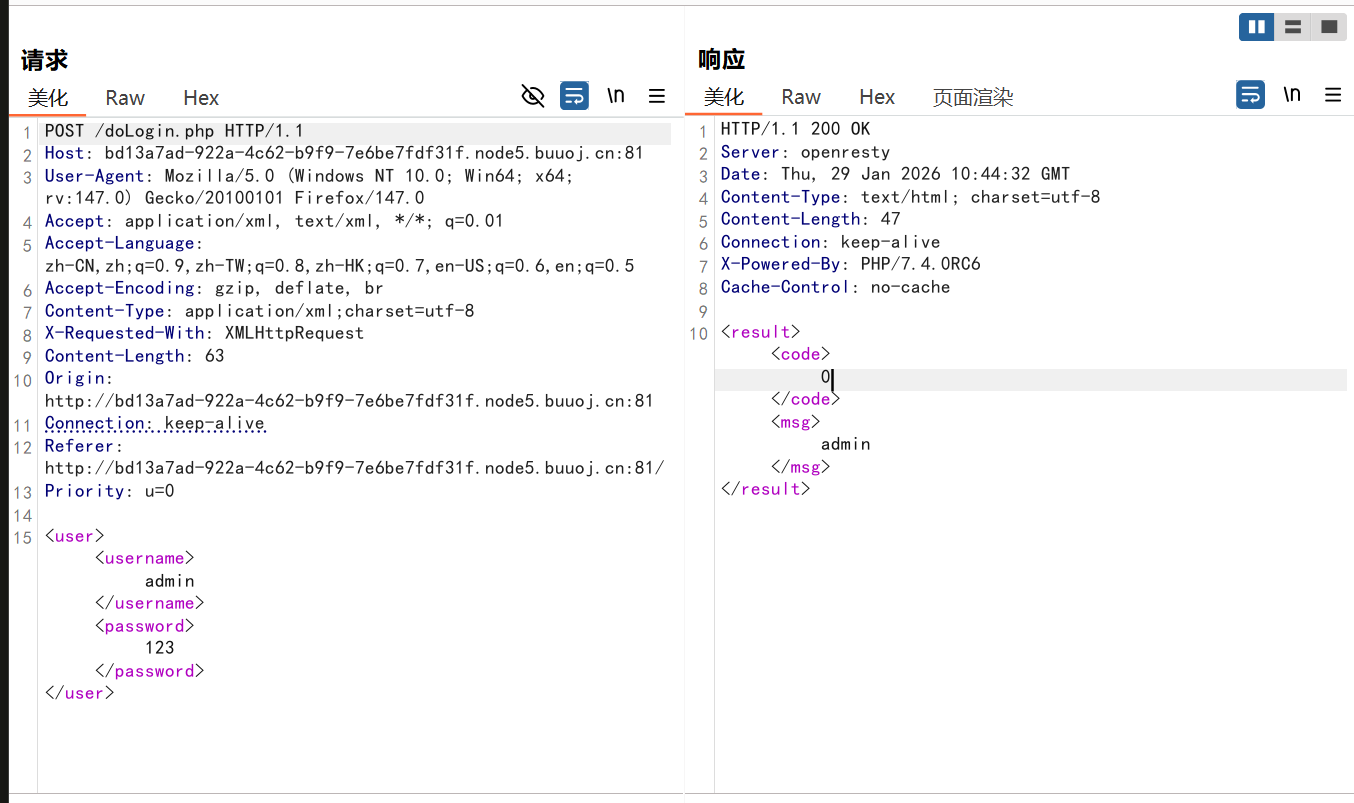Switch to top-bottom stacked layout icon
Viewport: 1354px width, 803px height.
[x=1293, y=27]
